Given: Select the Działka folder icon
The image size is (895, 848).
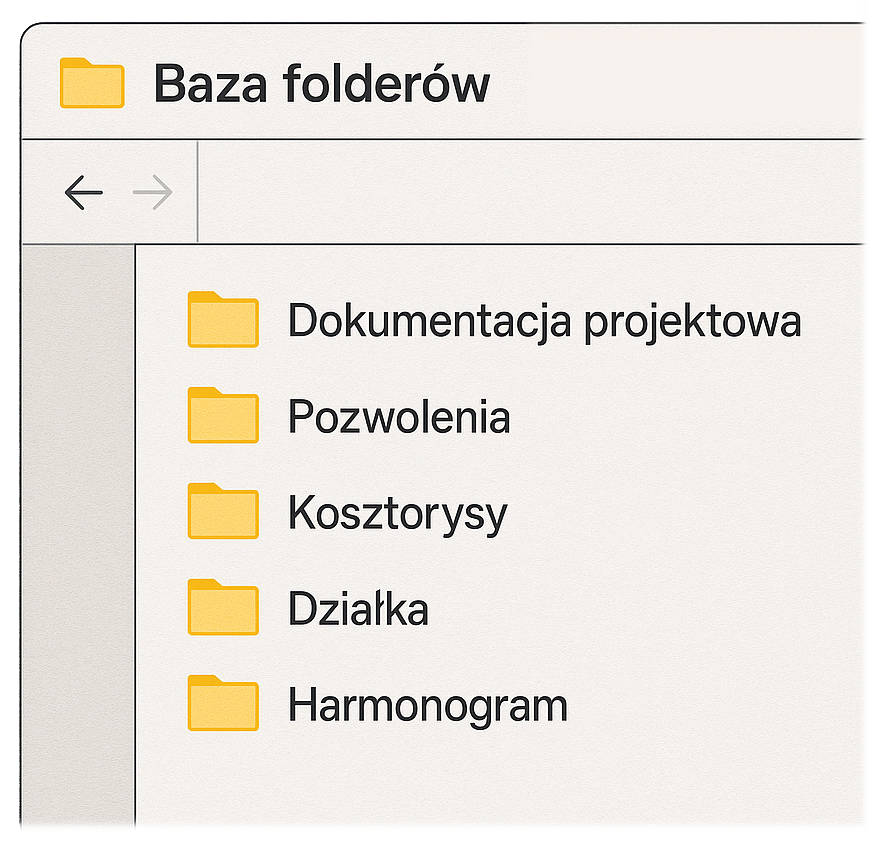Looking at the screenshot, I should [223, 607].
